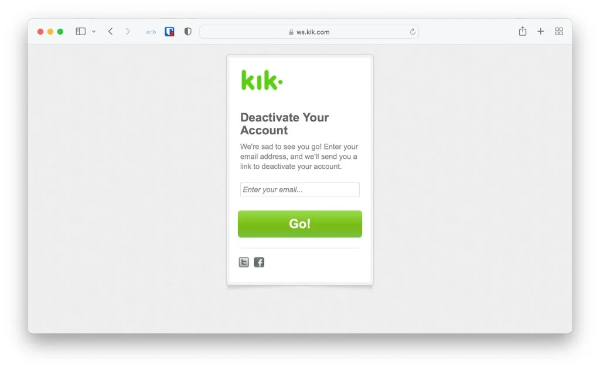Expand the sidebar options dropdown chevron
600x370 pixels.
click(94, 32)
